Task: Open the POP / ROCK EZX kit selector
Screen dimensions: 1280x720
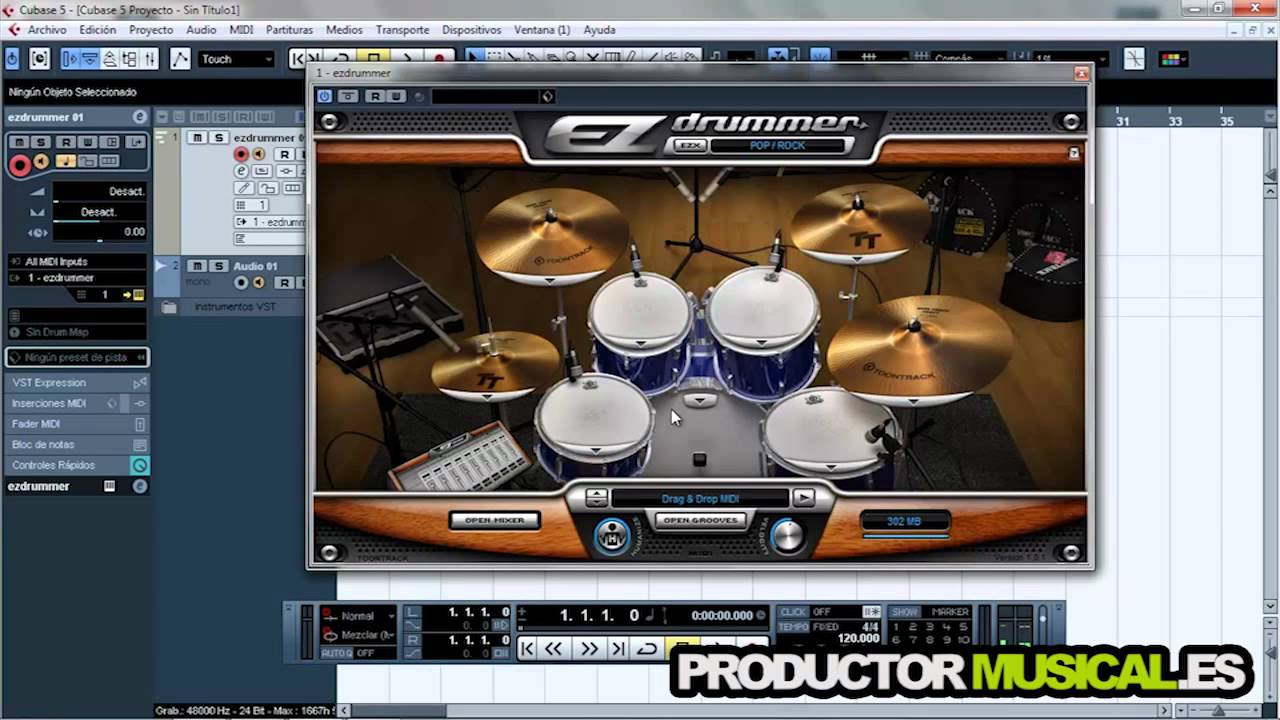Action: (778, 146)
